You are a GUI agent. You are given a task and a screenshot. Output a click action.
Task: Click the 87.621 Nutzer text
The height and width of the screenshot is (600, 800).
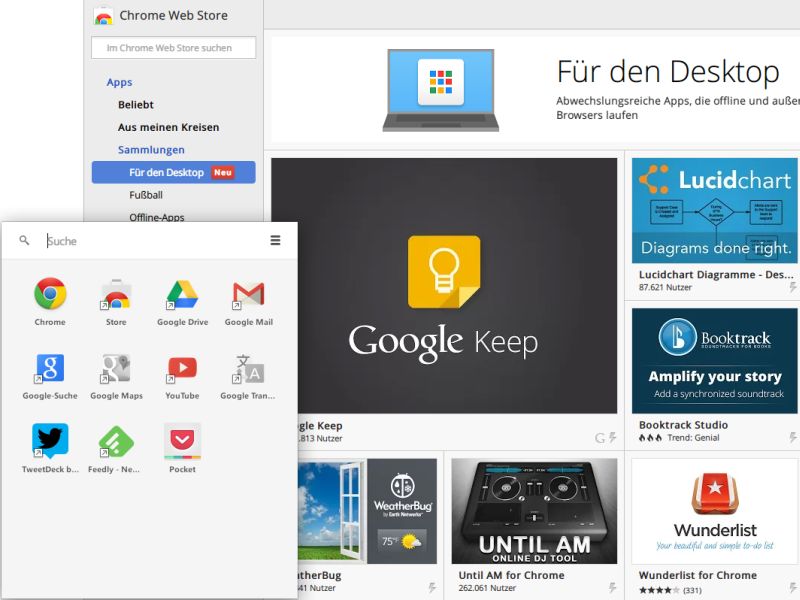click(665, 287)
